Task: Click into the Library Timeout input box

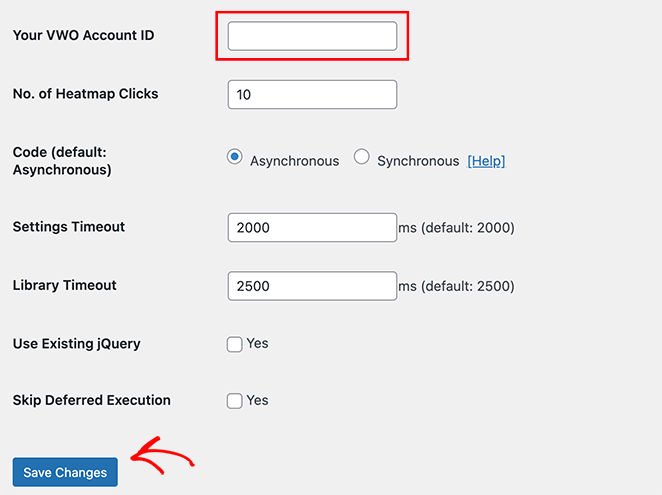Action: (312, 286)
